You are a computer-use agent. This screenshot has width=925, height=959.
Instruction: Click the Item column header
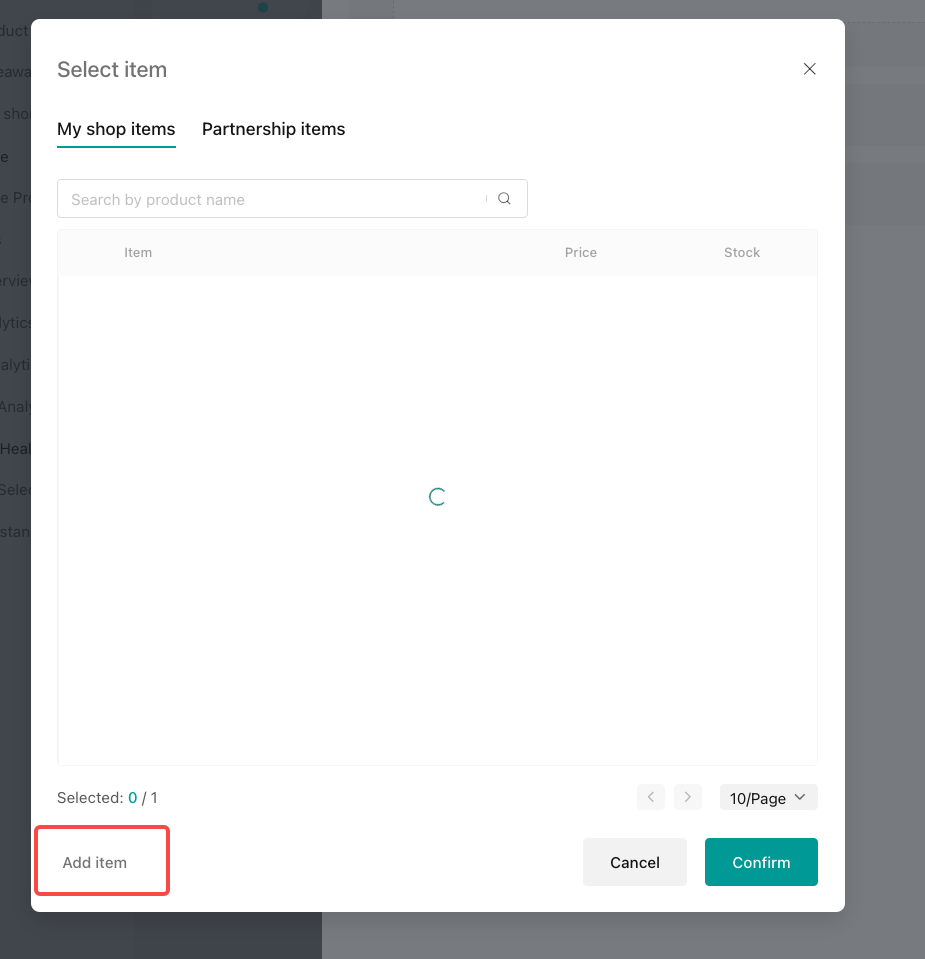pos(138,253)
